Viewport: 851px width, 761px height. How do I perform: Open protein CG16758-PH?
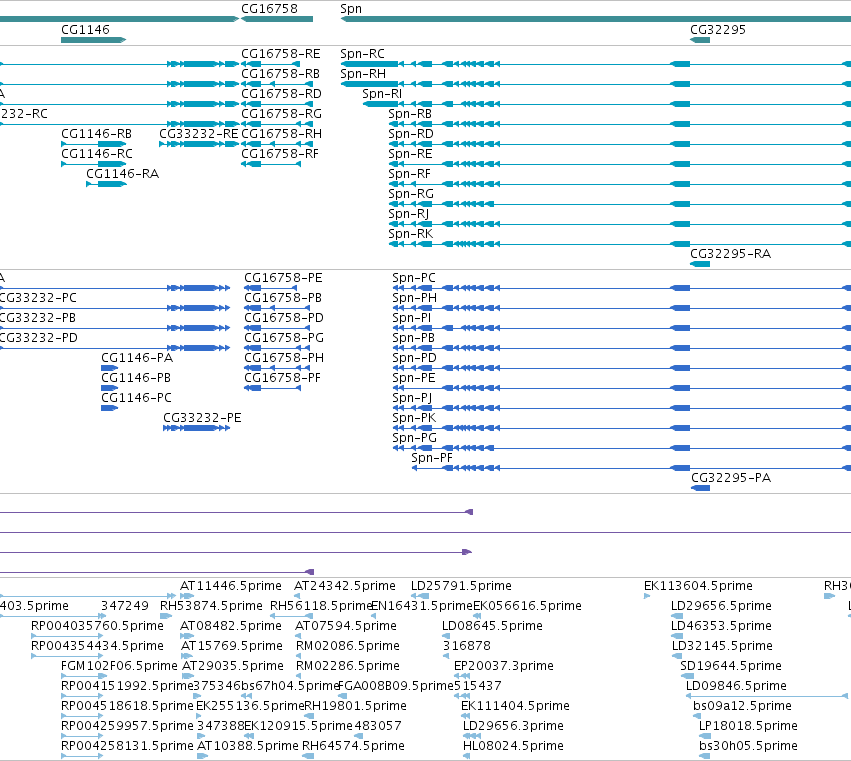click(284, 358)
